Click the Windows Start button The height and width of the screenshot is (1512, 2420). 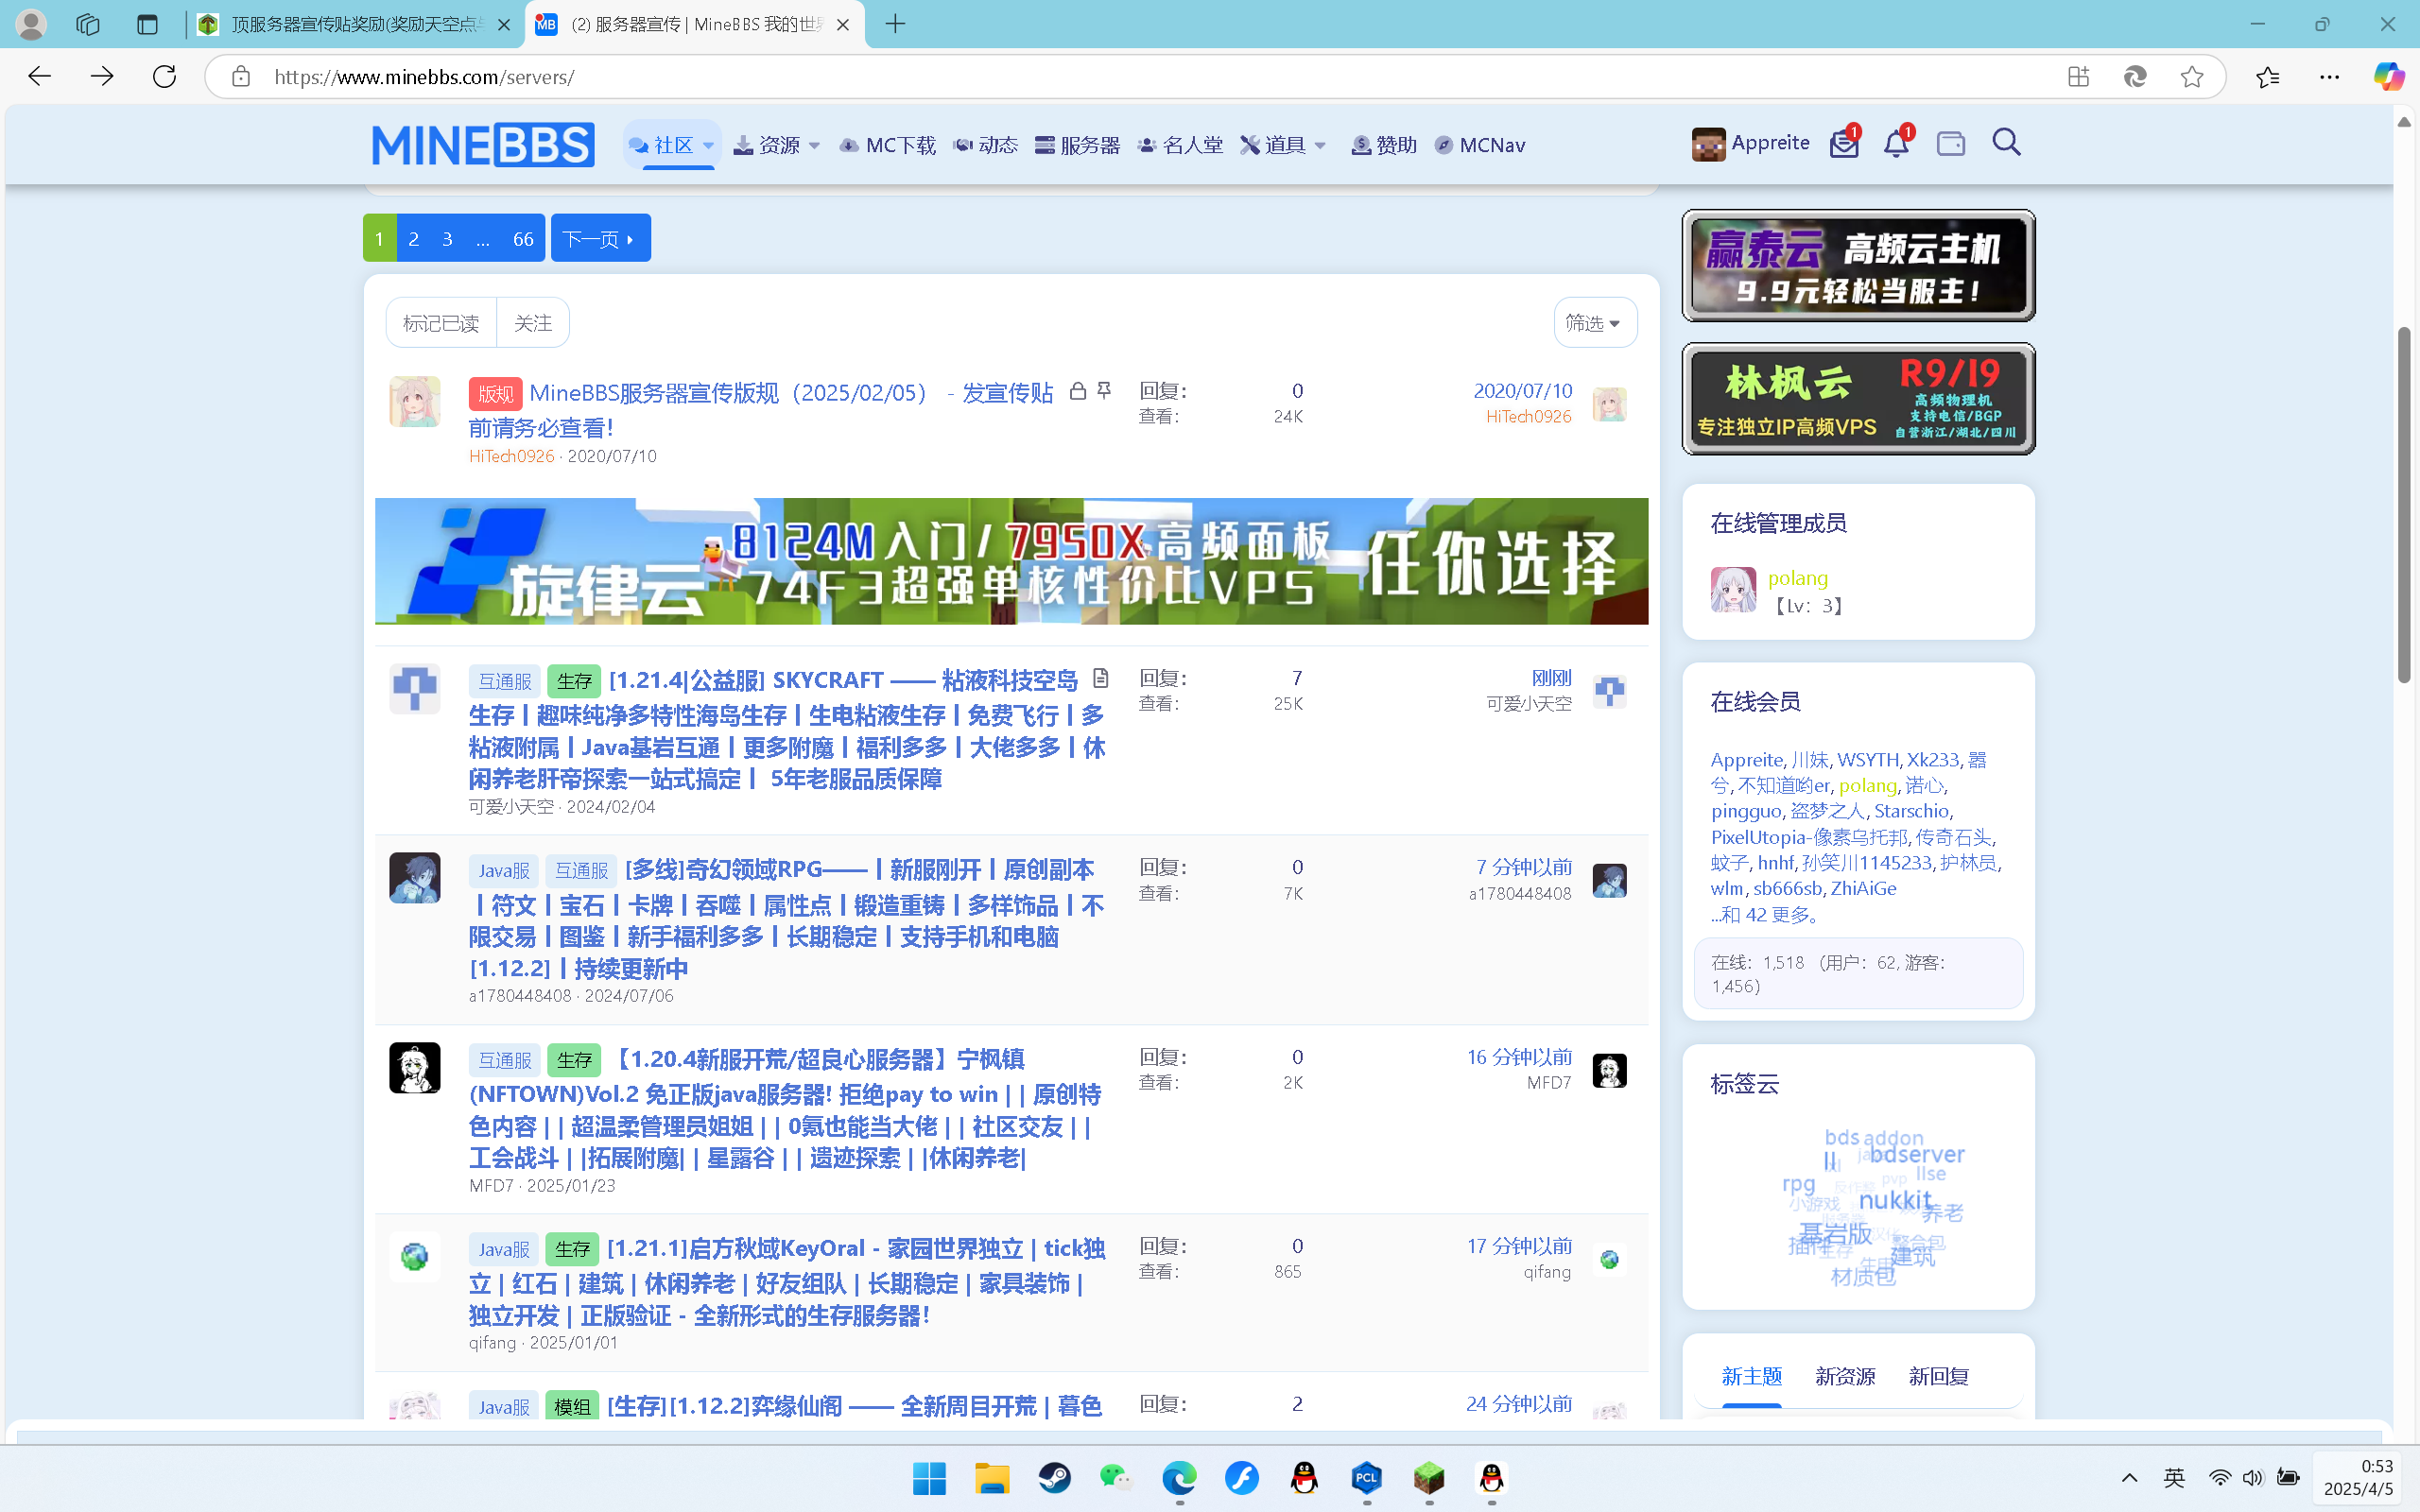[929, 1478]
